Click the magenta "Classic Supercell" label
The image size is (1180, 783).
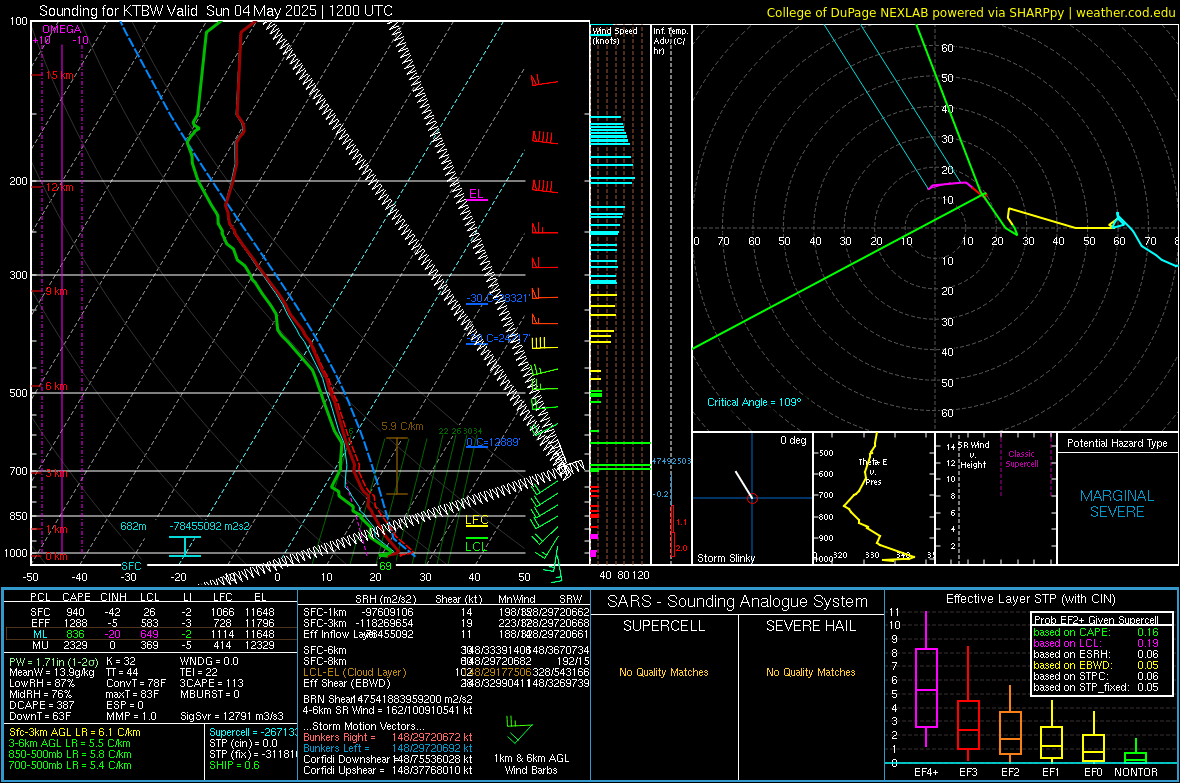tap(1022, 459)
